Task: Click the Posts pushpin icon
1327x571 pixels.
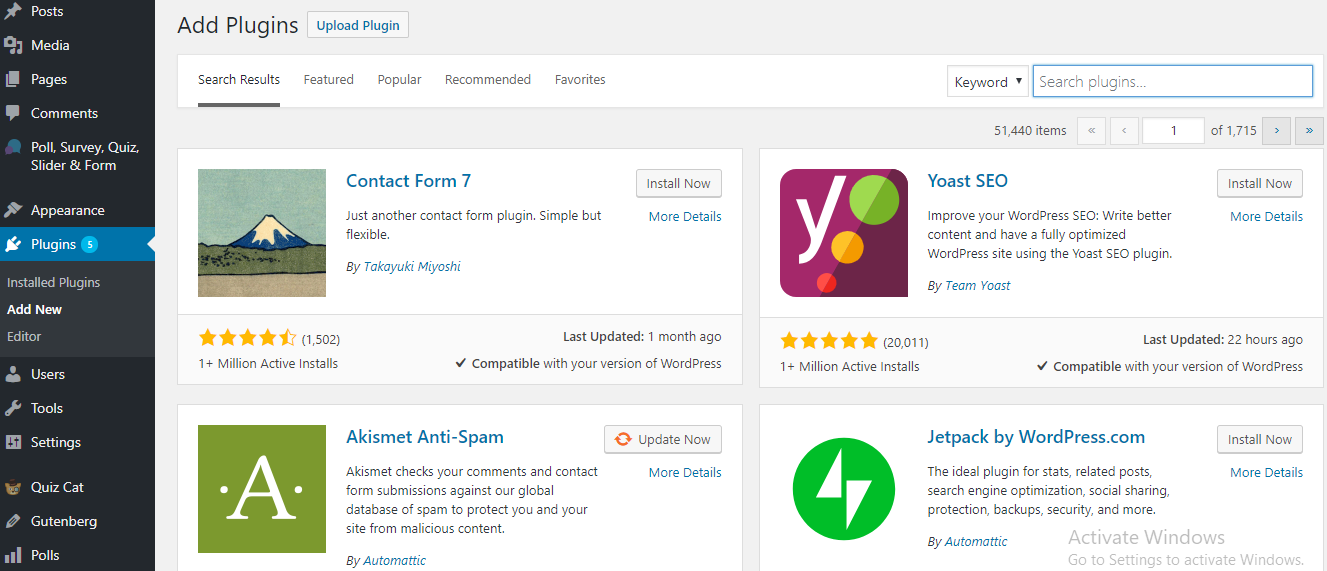Action: pyautogui.click(x=13, y=11)
